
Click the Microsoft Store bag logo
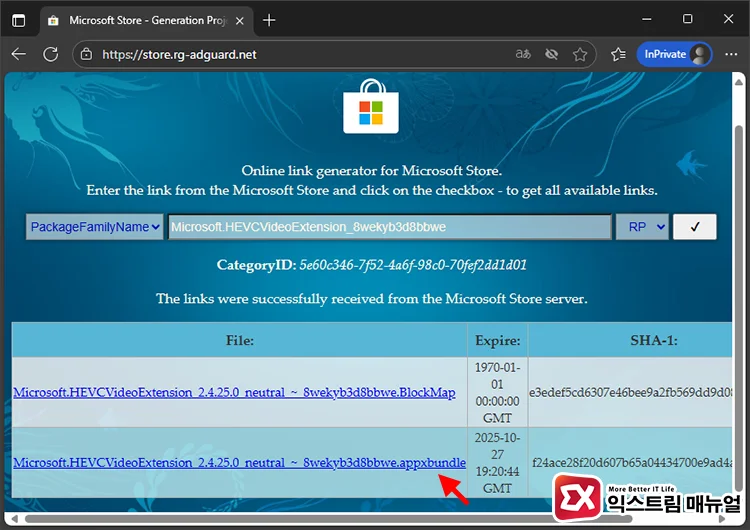point(371,106)
